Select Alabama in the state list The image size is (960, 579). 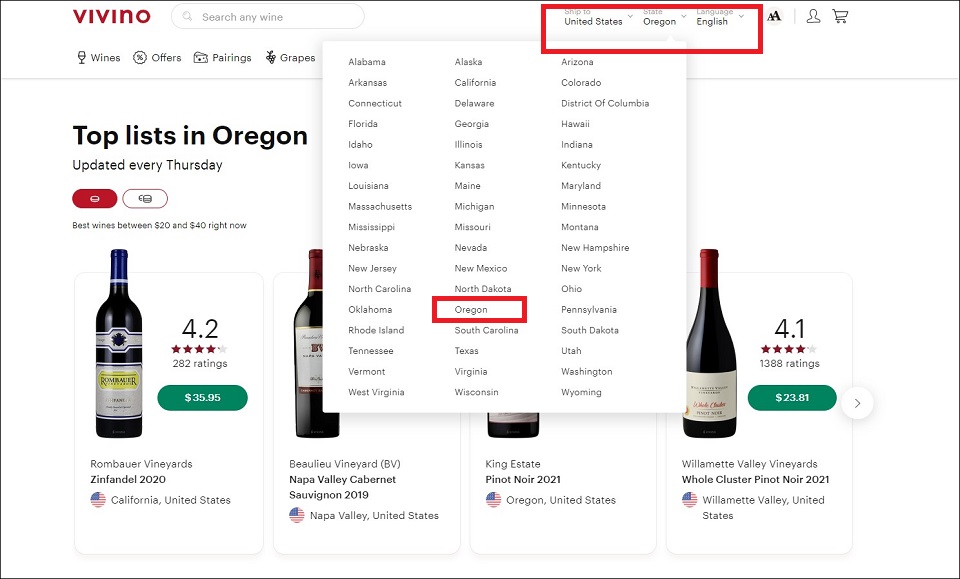coord(367,62)
